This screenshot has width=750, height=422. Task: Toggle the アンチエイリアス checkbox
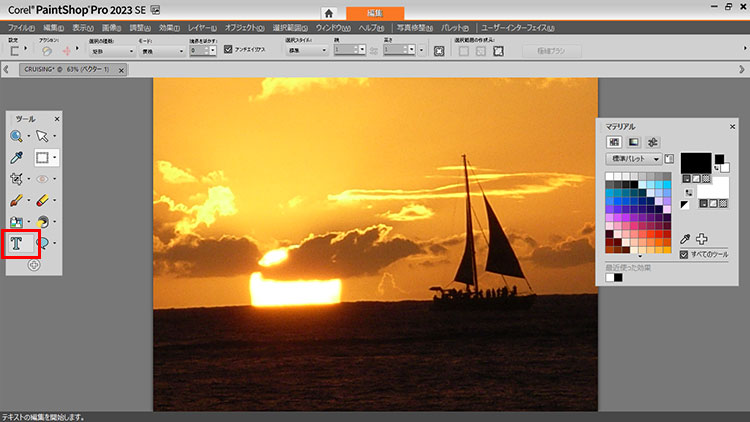point(228,49)
